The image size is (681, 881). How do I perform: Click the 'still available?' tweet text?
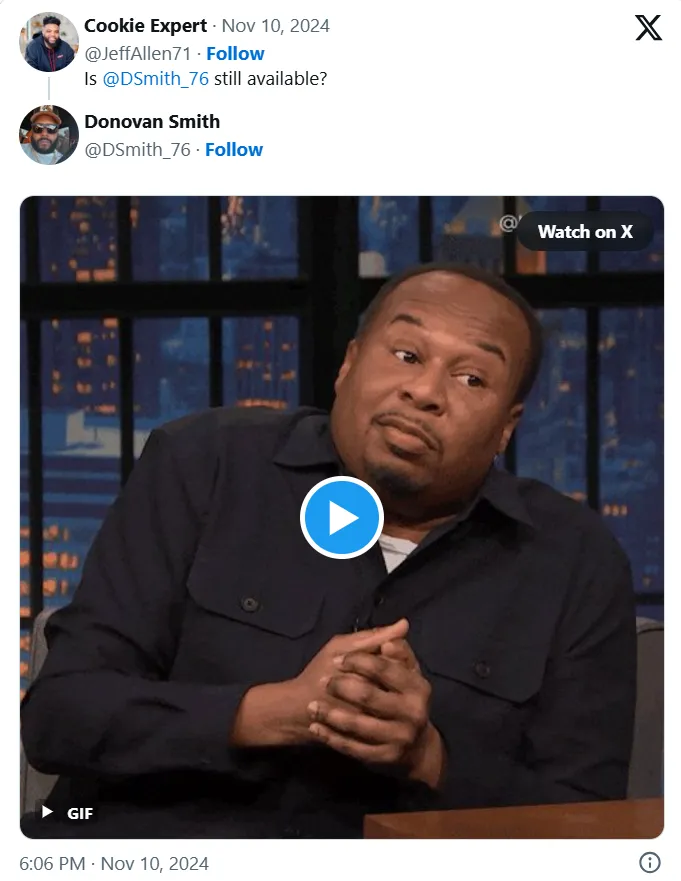(x=270, y=79)
